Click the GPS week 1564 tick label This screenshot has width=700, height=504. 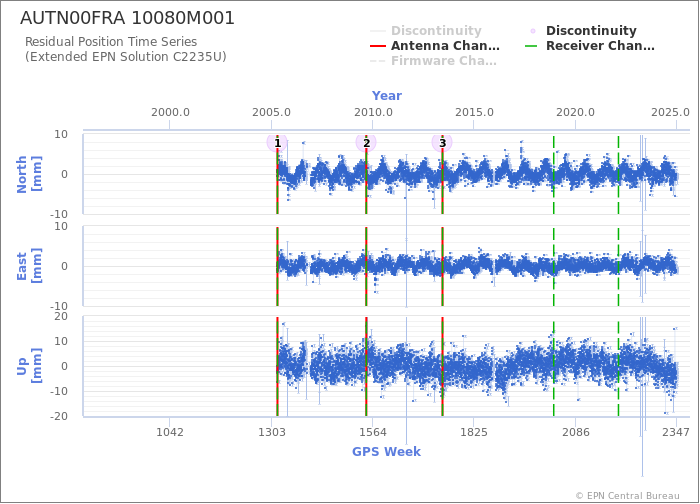373,432
